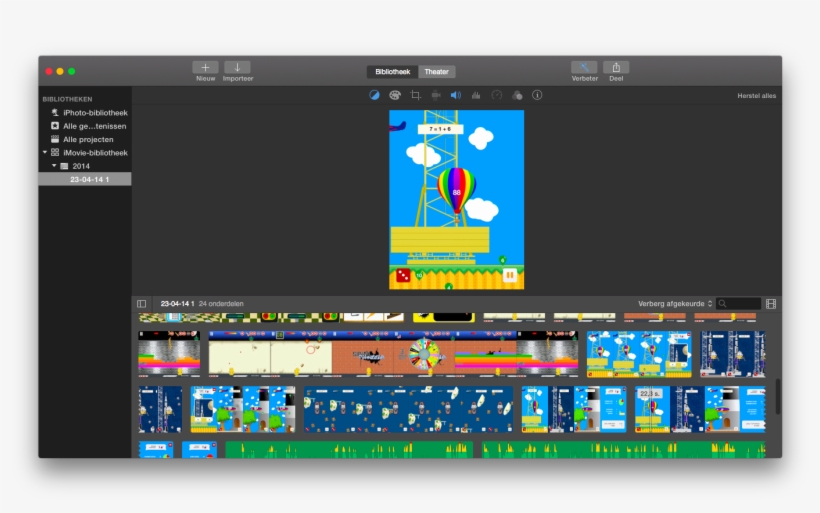Open the filmstrip appearance settings icon
The height and width of the screenshot is (513, 820).
771,304
